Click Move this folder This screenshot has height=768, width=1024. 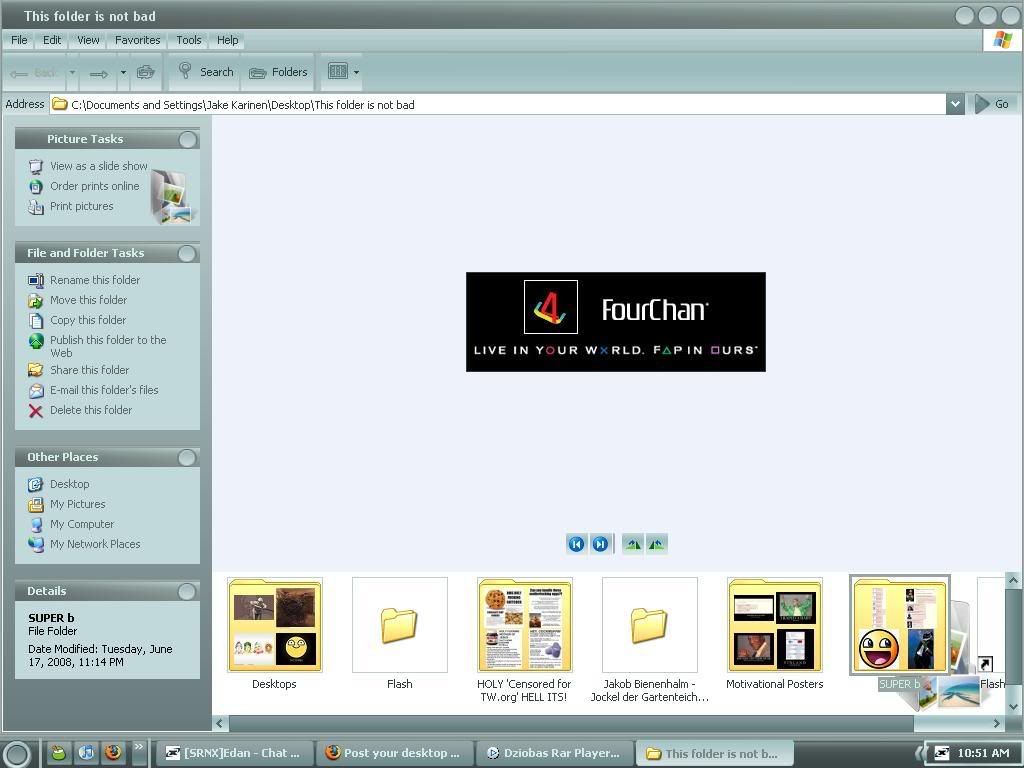tap(88, 300)
